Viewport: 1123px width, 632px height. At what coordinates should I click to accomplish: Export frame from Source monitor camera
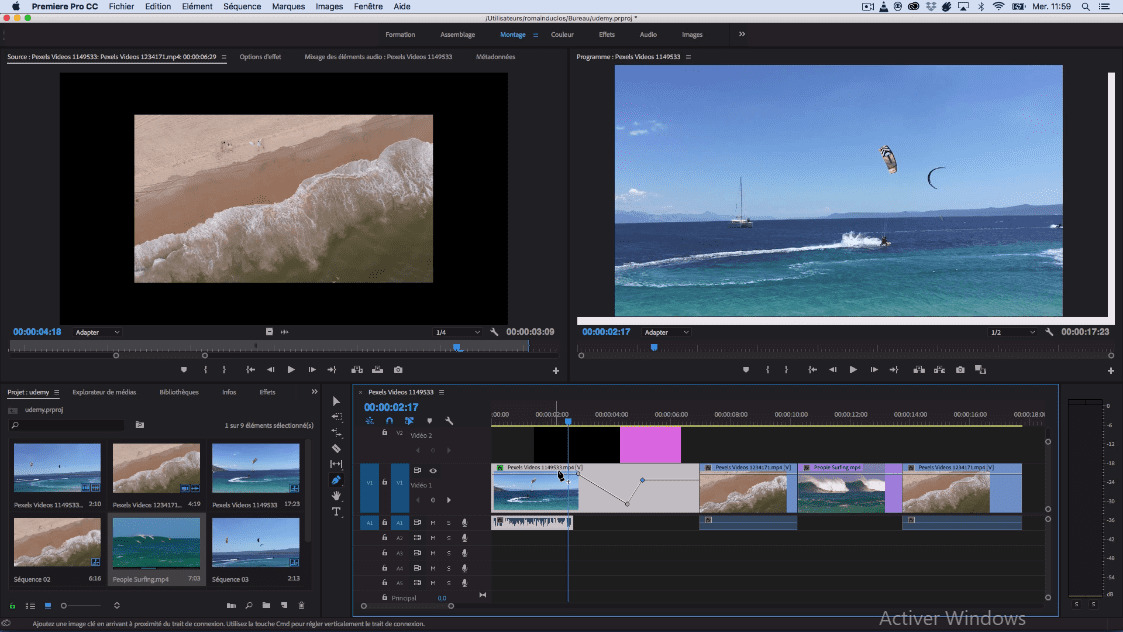398,370
